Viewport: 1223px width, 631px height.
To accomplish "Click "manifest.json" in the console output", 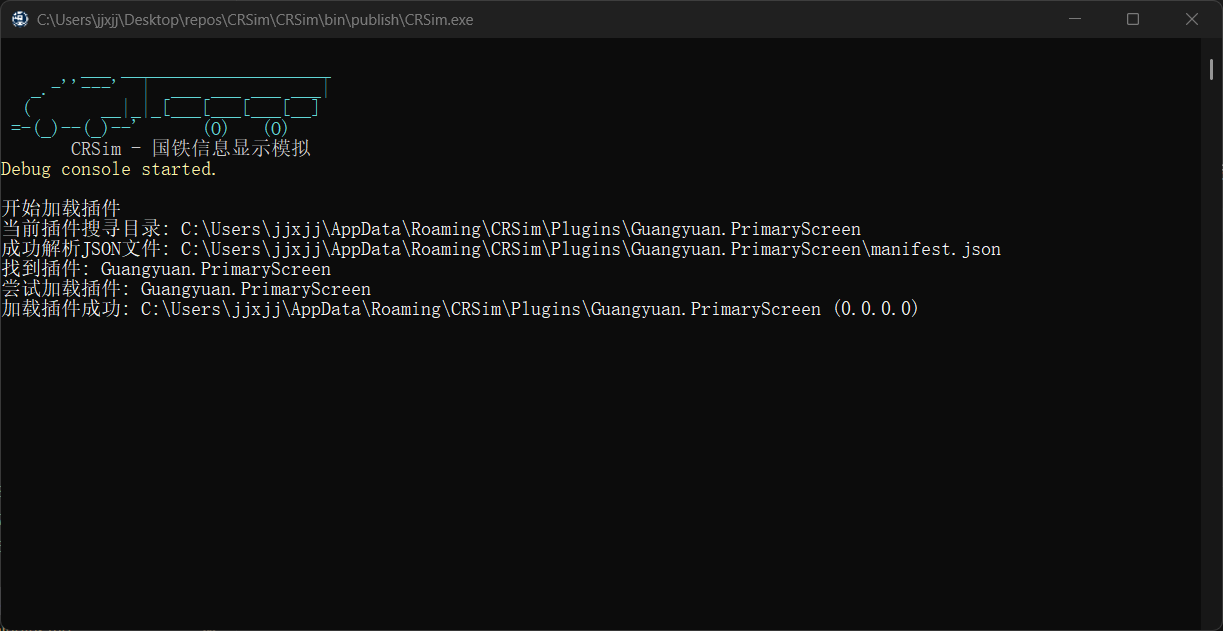I will pos(935,249).
